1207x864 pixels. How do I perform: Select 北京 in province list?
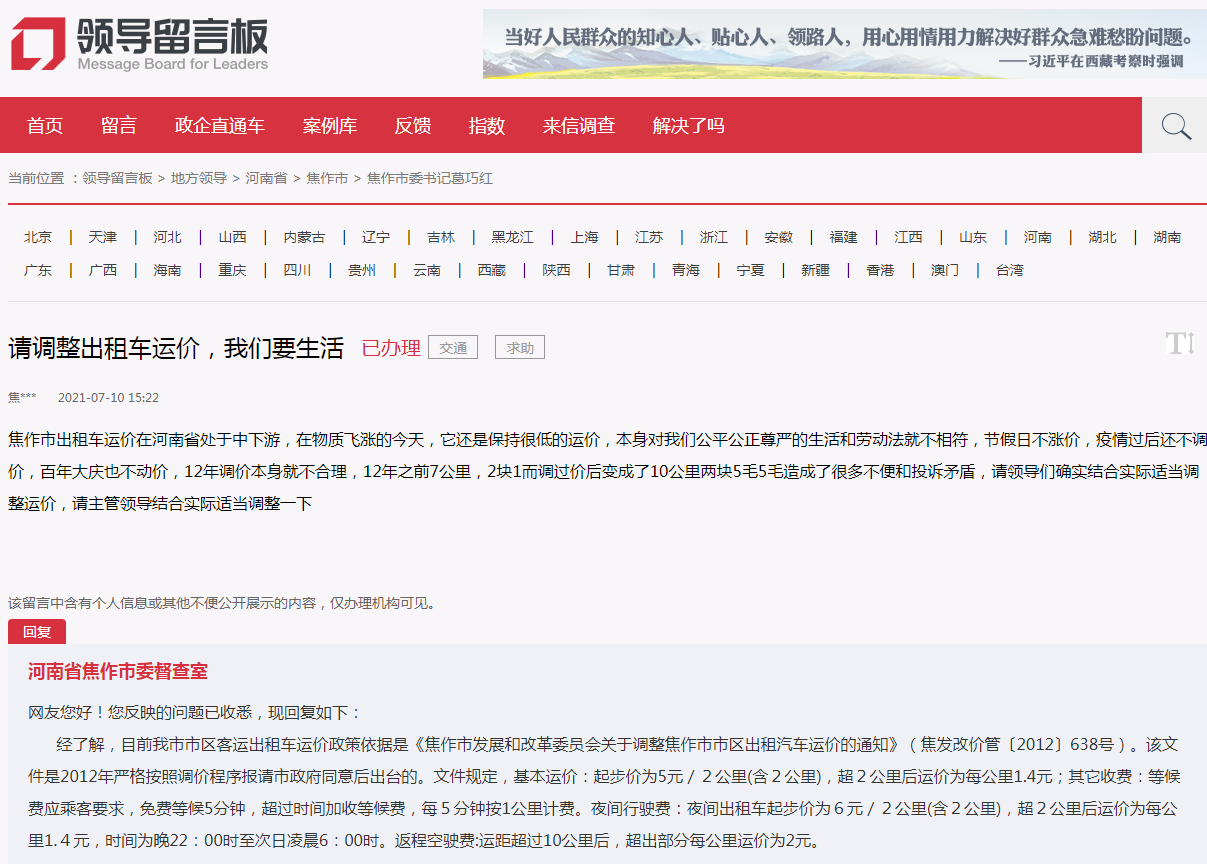click(38, 237)
